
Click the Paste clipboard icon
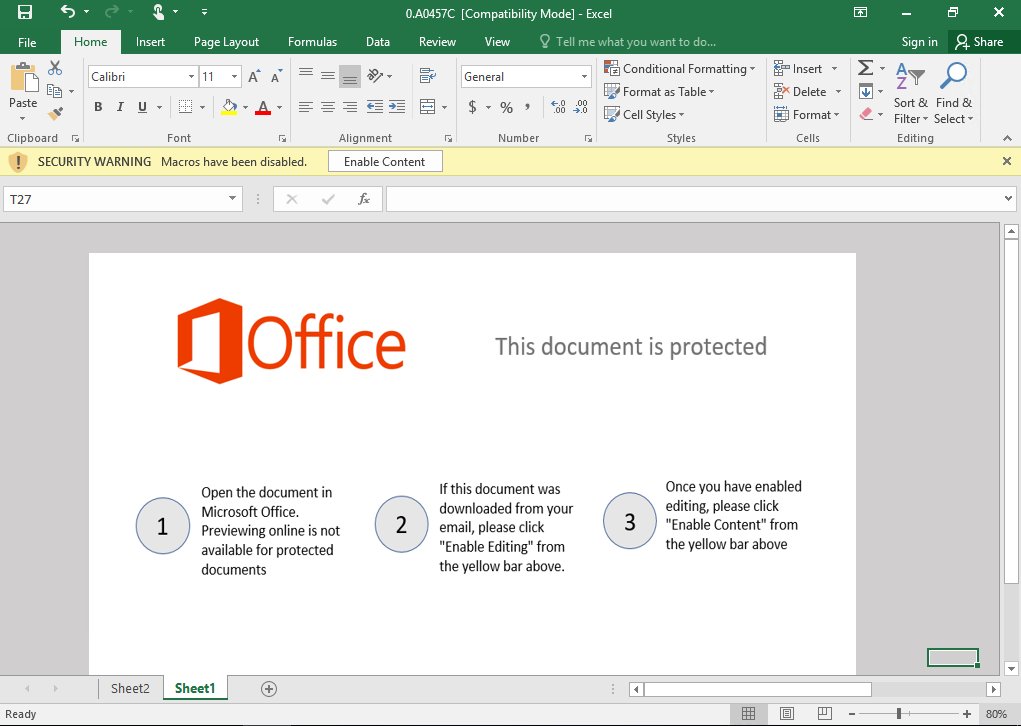point(23,77)
